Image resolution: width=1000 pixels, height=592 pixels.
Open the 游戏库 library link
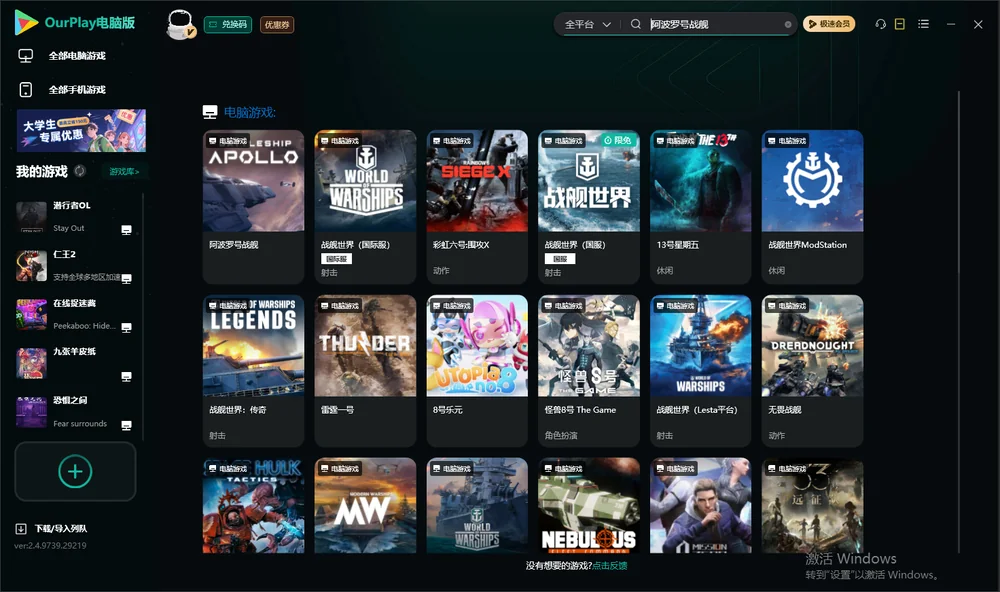click(x=124, y=172)
